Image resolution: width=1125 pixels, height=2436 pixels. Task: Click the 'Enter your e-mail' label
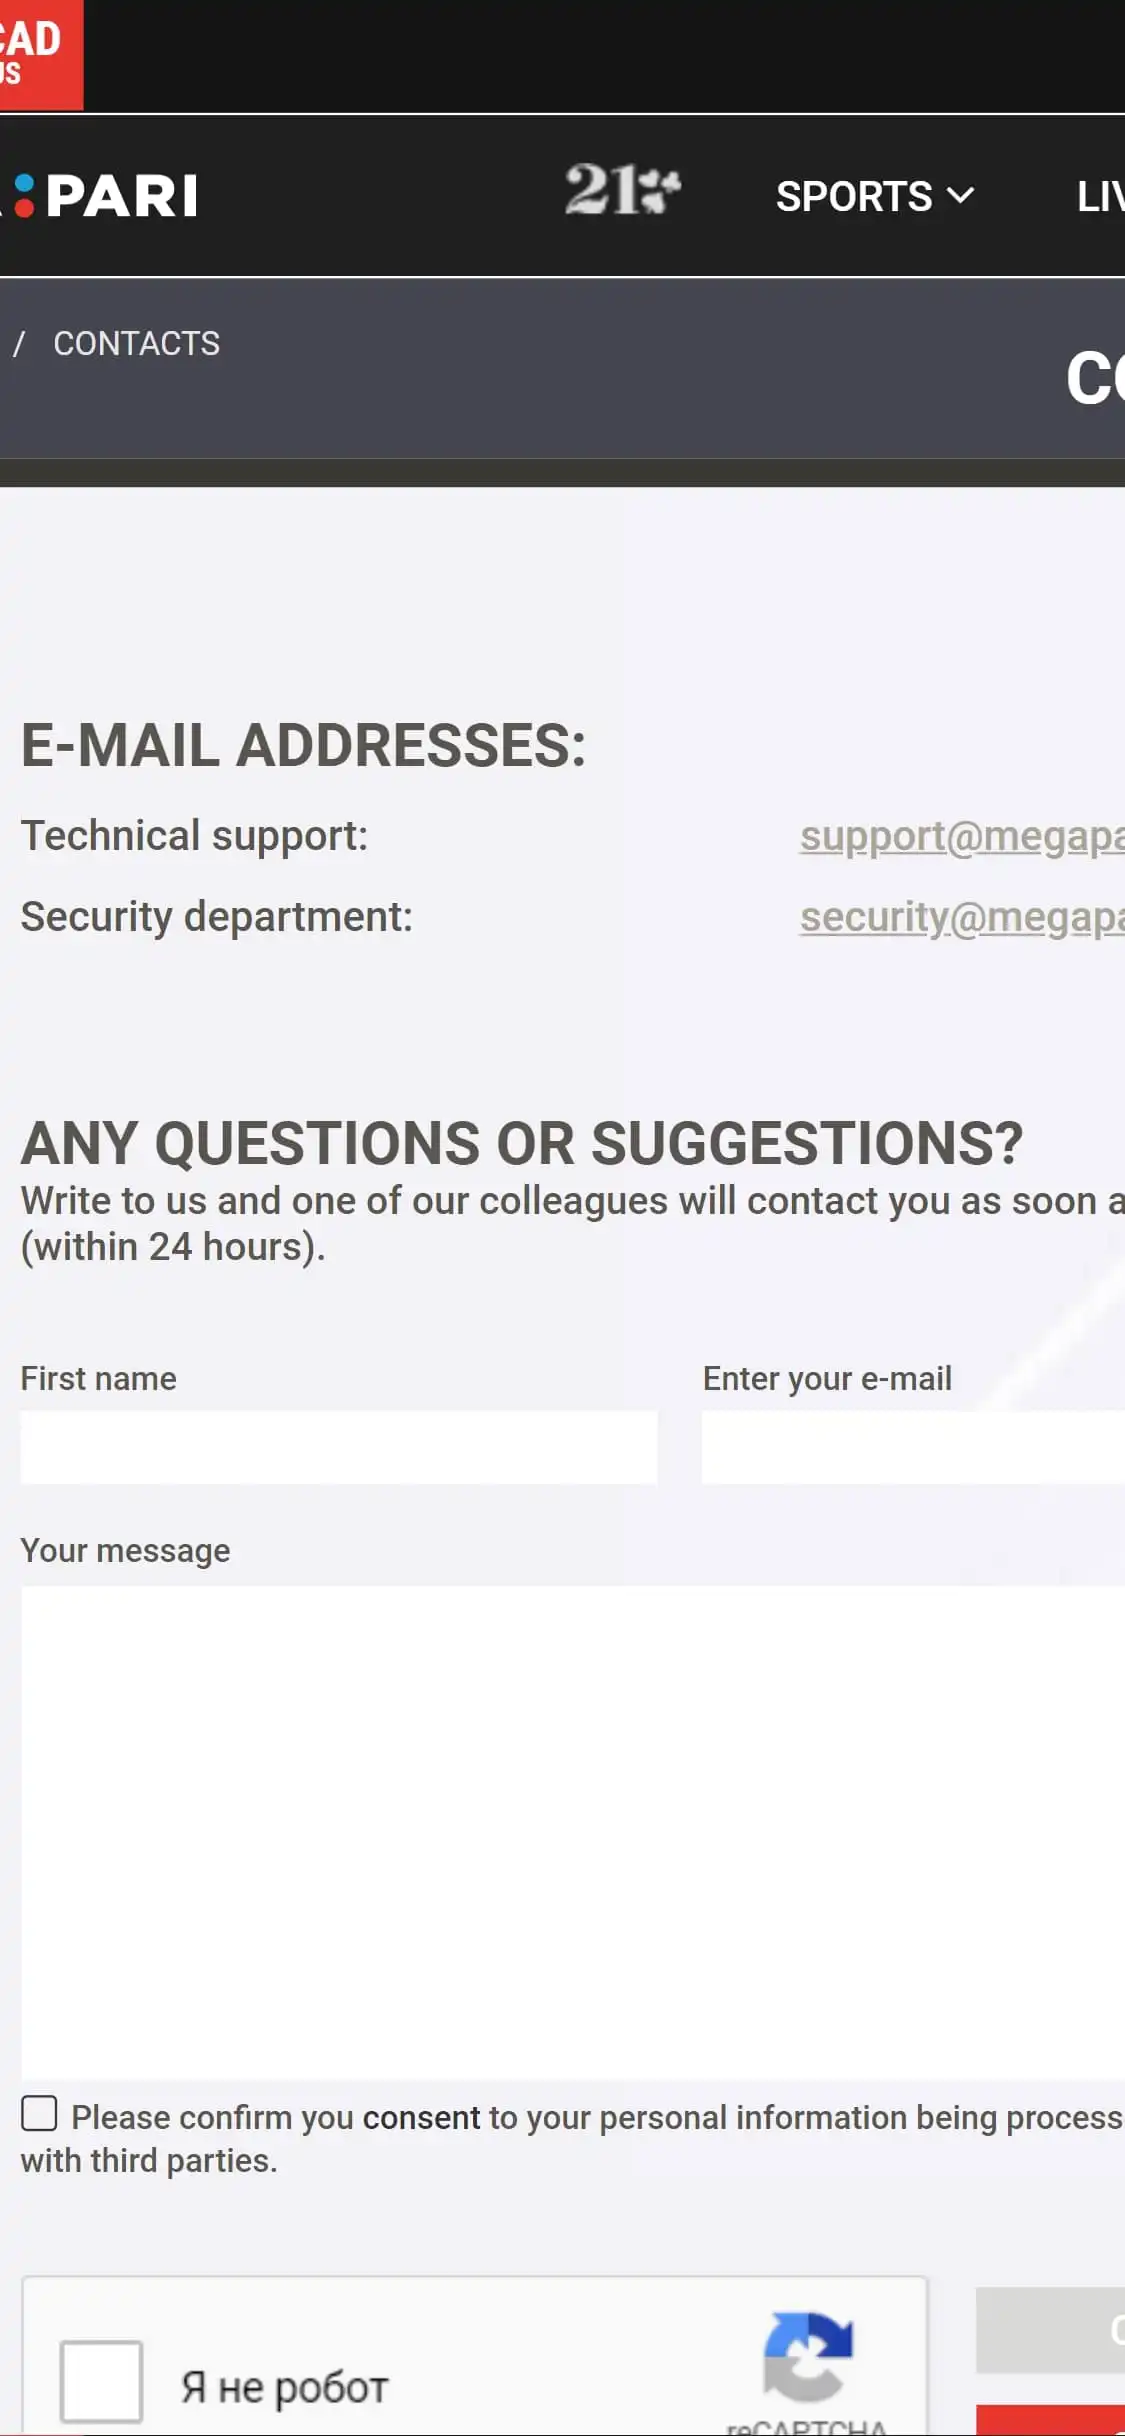point(827,1379)
